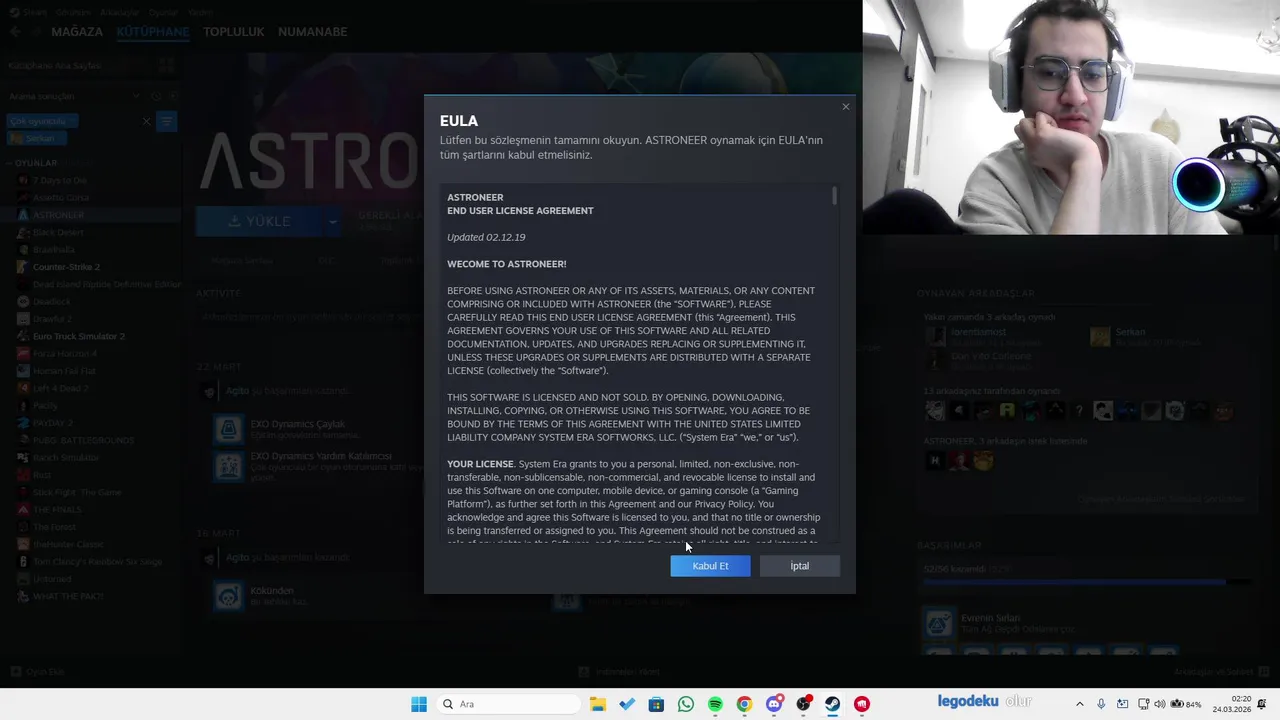Click the Steam icon in the taskbar

pyautogui.click(x=832, y=704)
